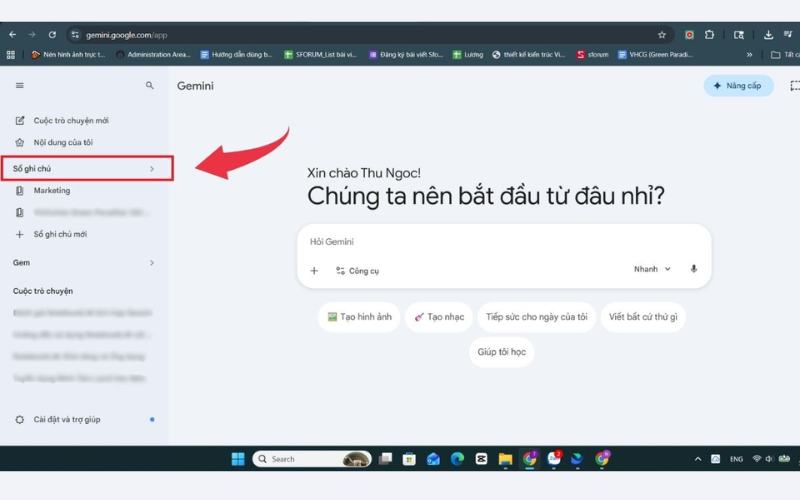
Task: Open the Nén hình ảnh trực t... bookmark
Action: click(68, 55)
